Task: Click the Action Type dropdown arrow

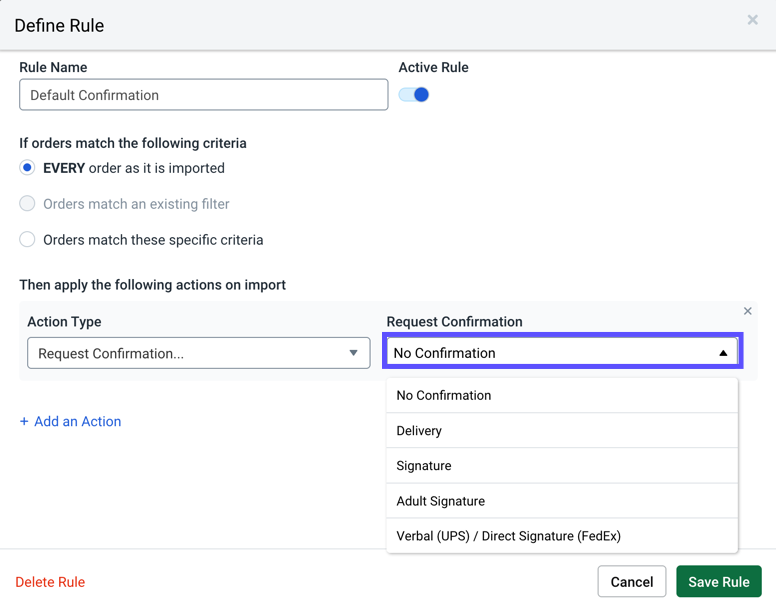Action: (353, 353)
